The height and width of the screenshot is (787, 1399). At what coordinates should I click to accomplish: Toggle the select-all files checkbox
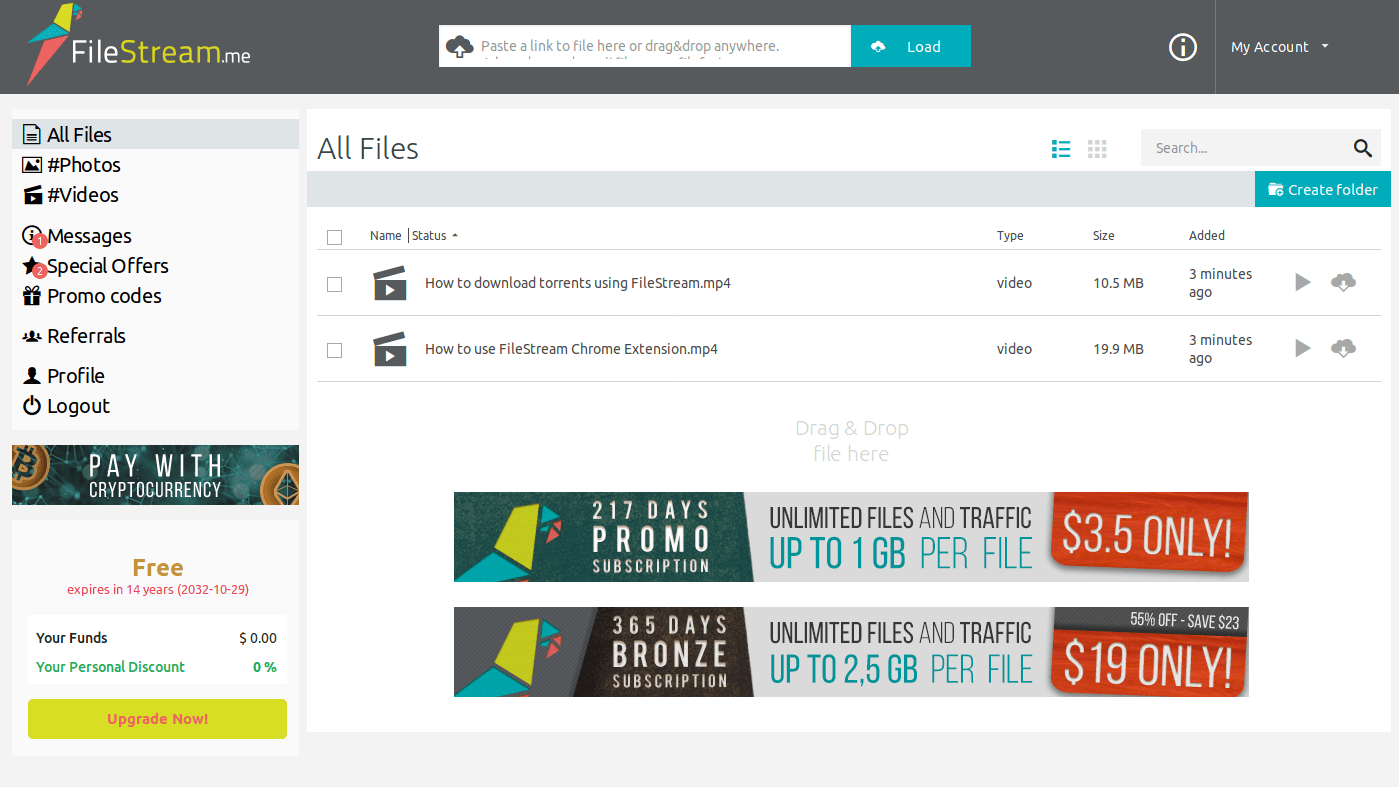click(x=335, y=237)
